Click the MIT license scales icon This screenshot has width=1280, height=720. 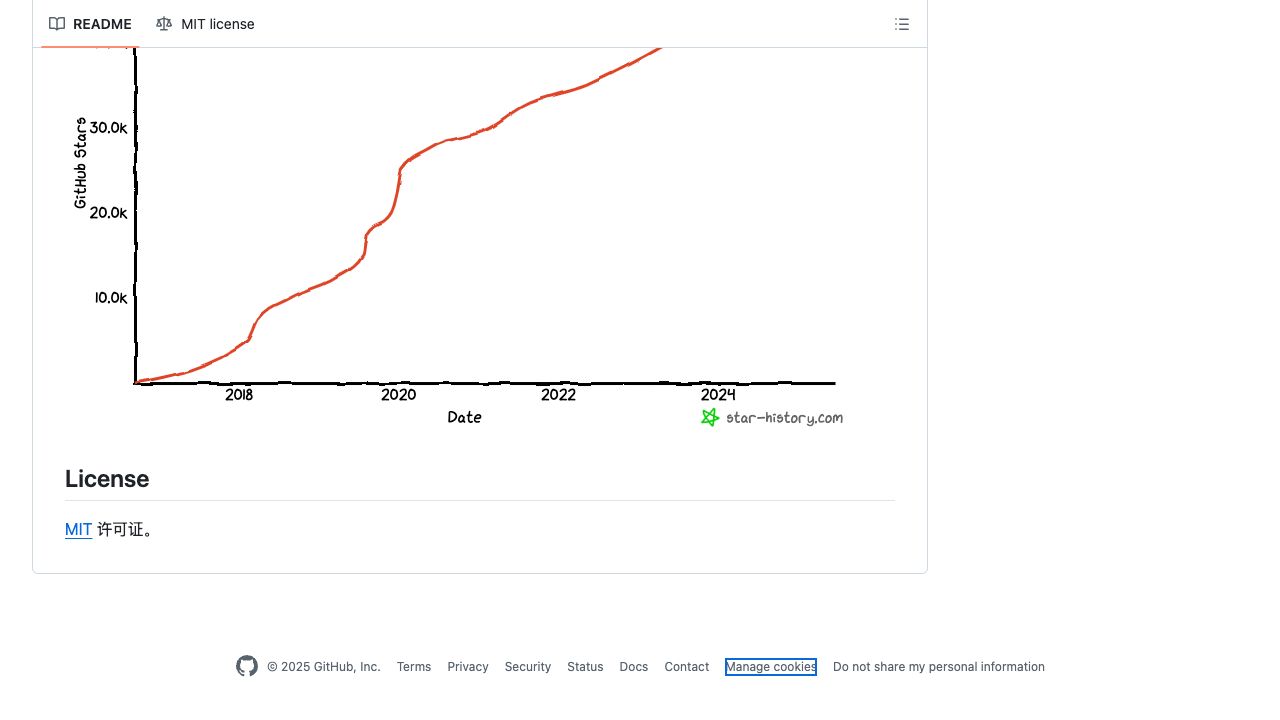click(x=164, y=24)
